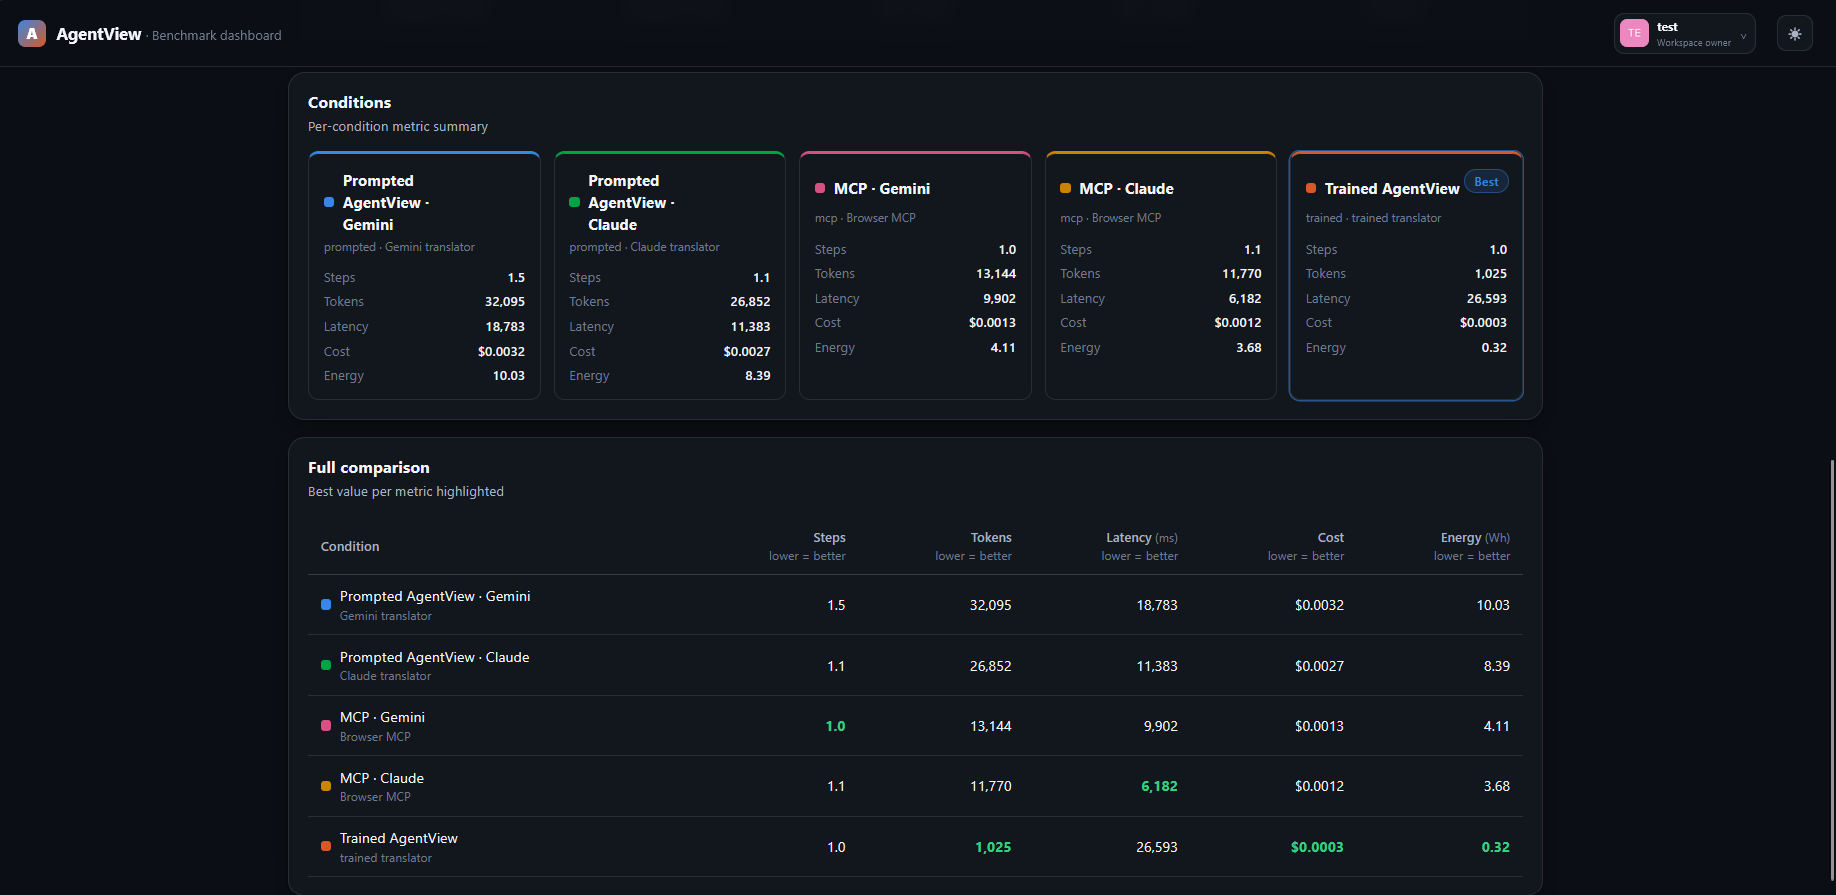1836x895 pixels.
Task: Click the AgentView logo icon
Action: 32,34
